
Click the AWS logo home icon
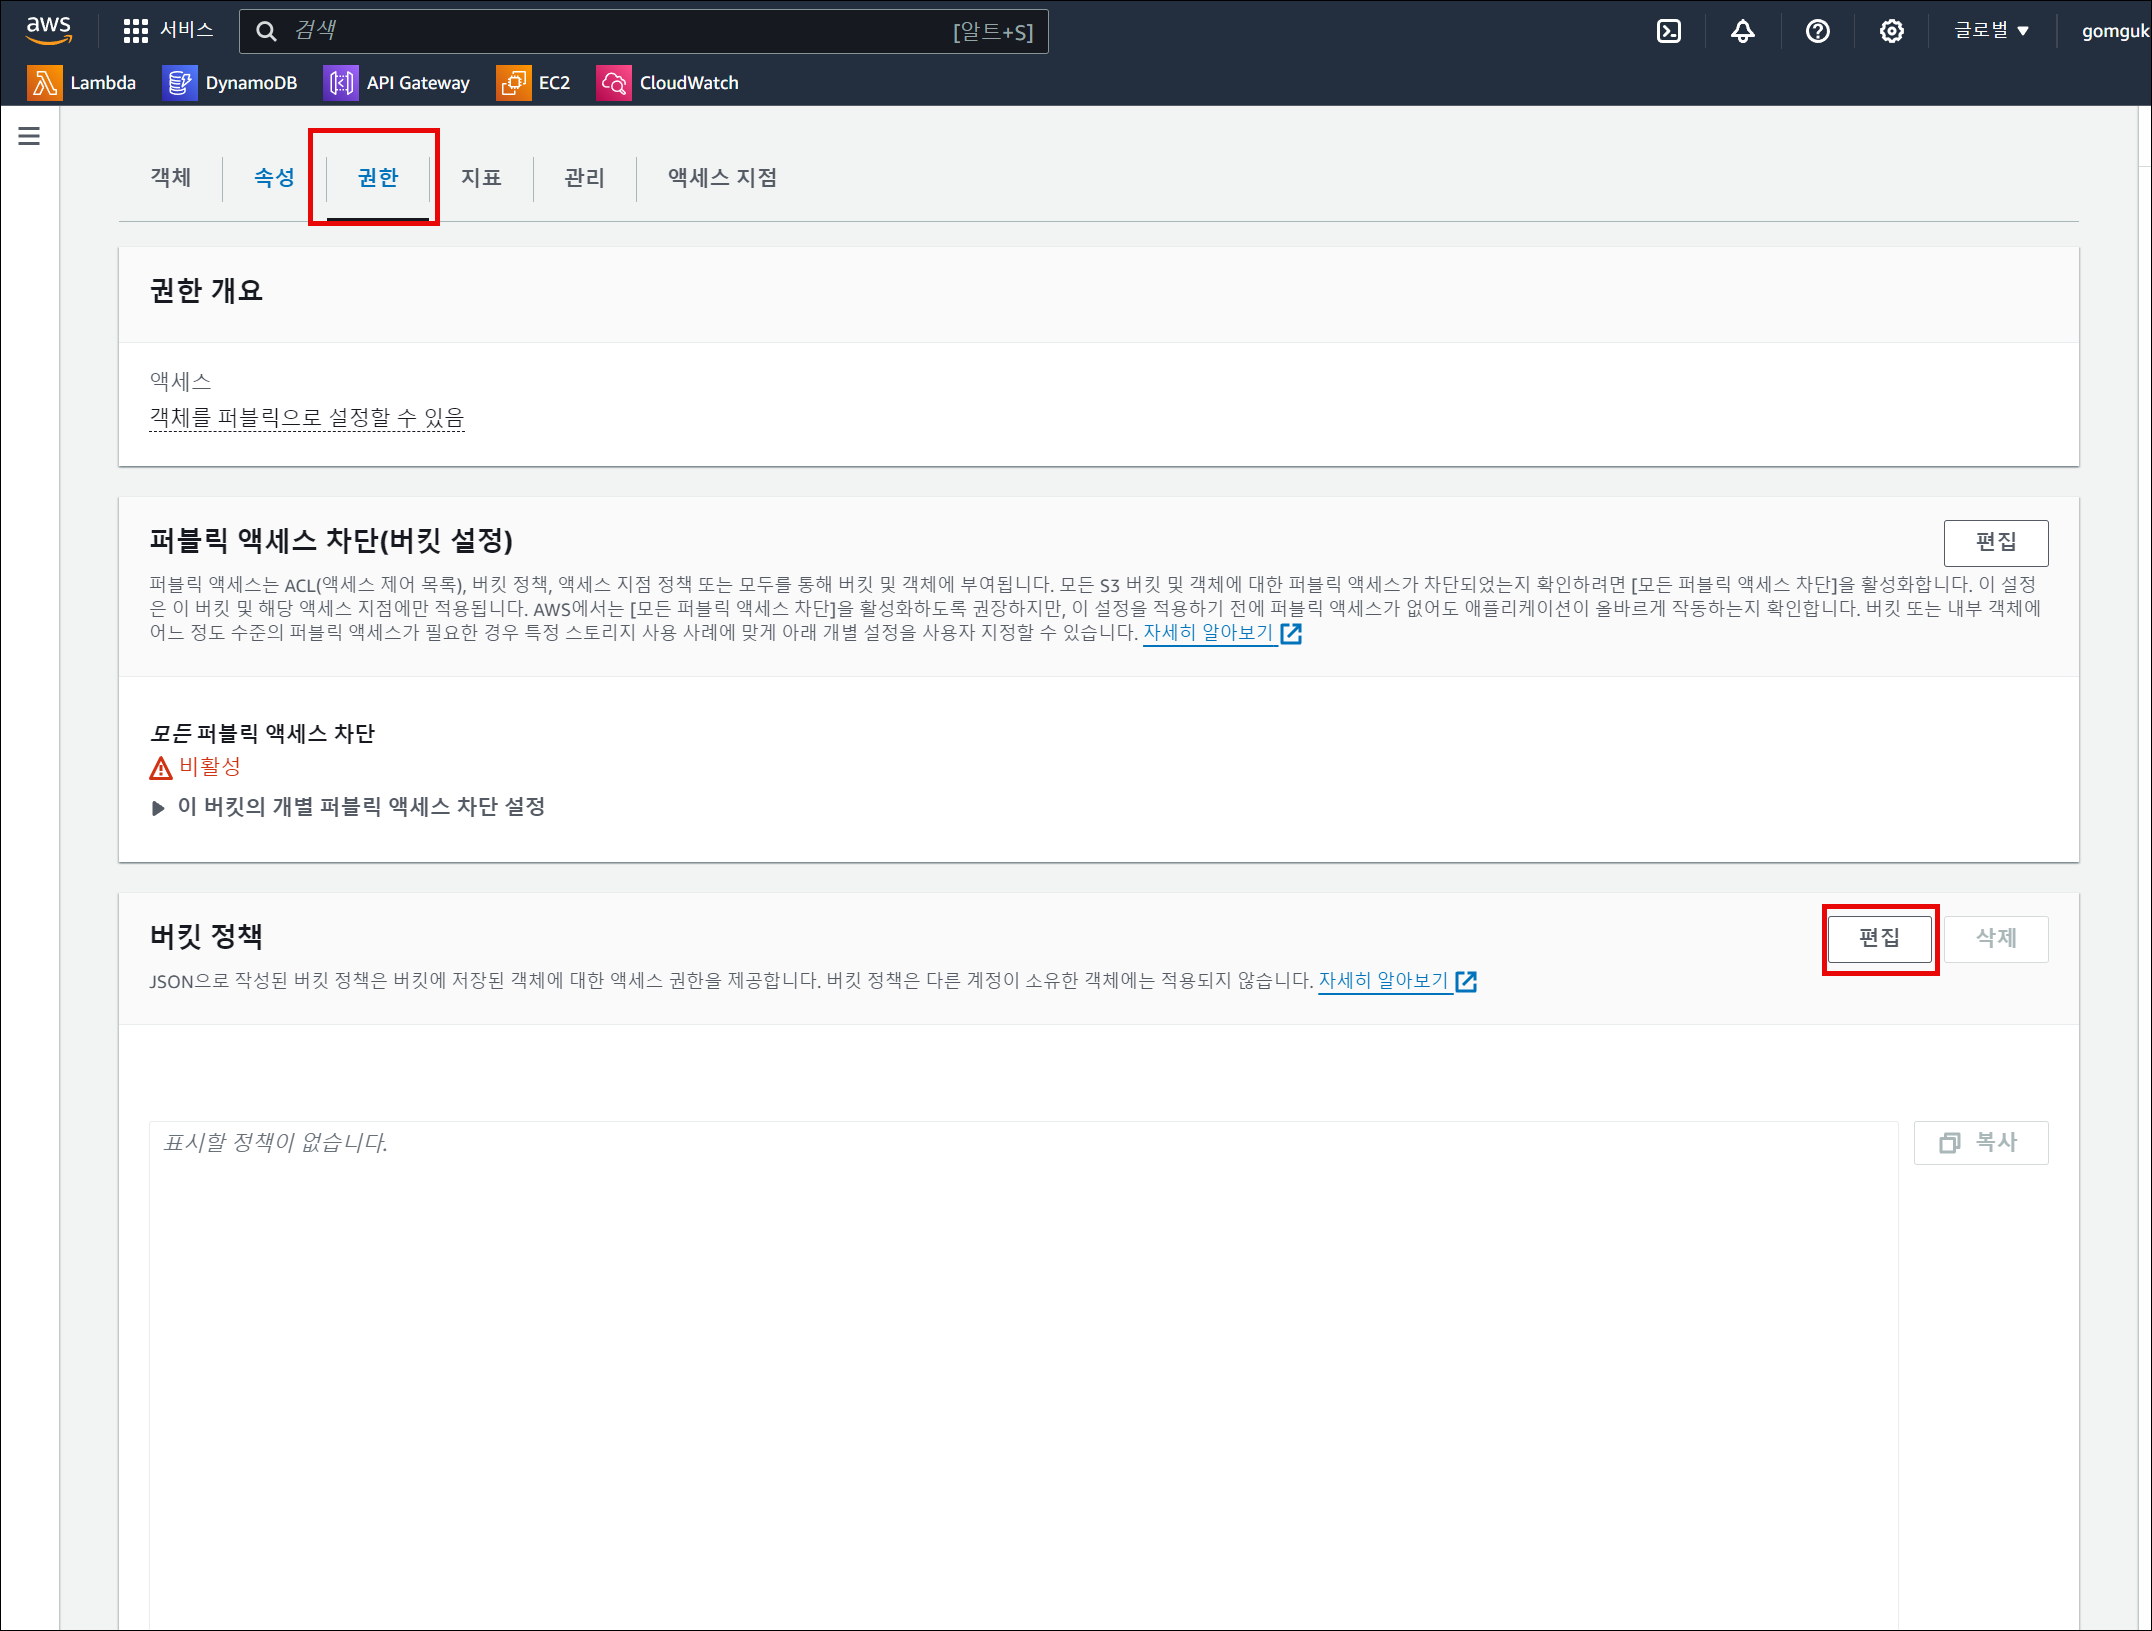[x=48, y=30]
